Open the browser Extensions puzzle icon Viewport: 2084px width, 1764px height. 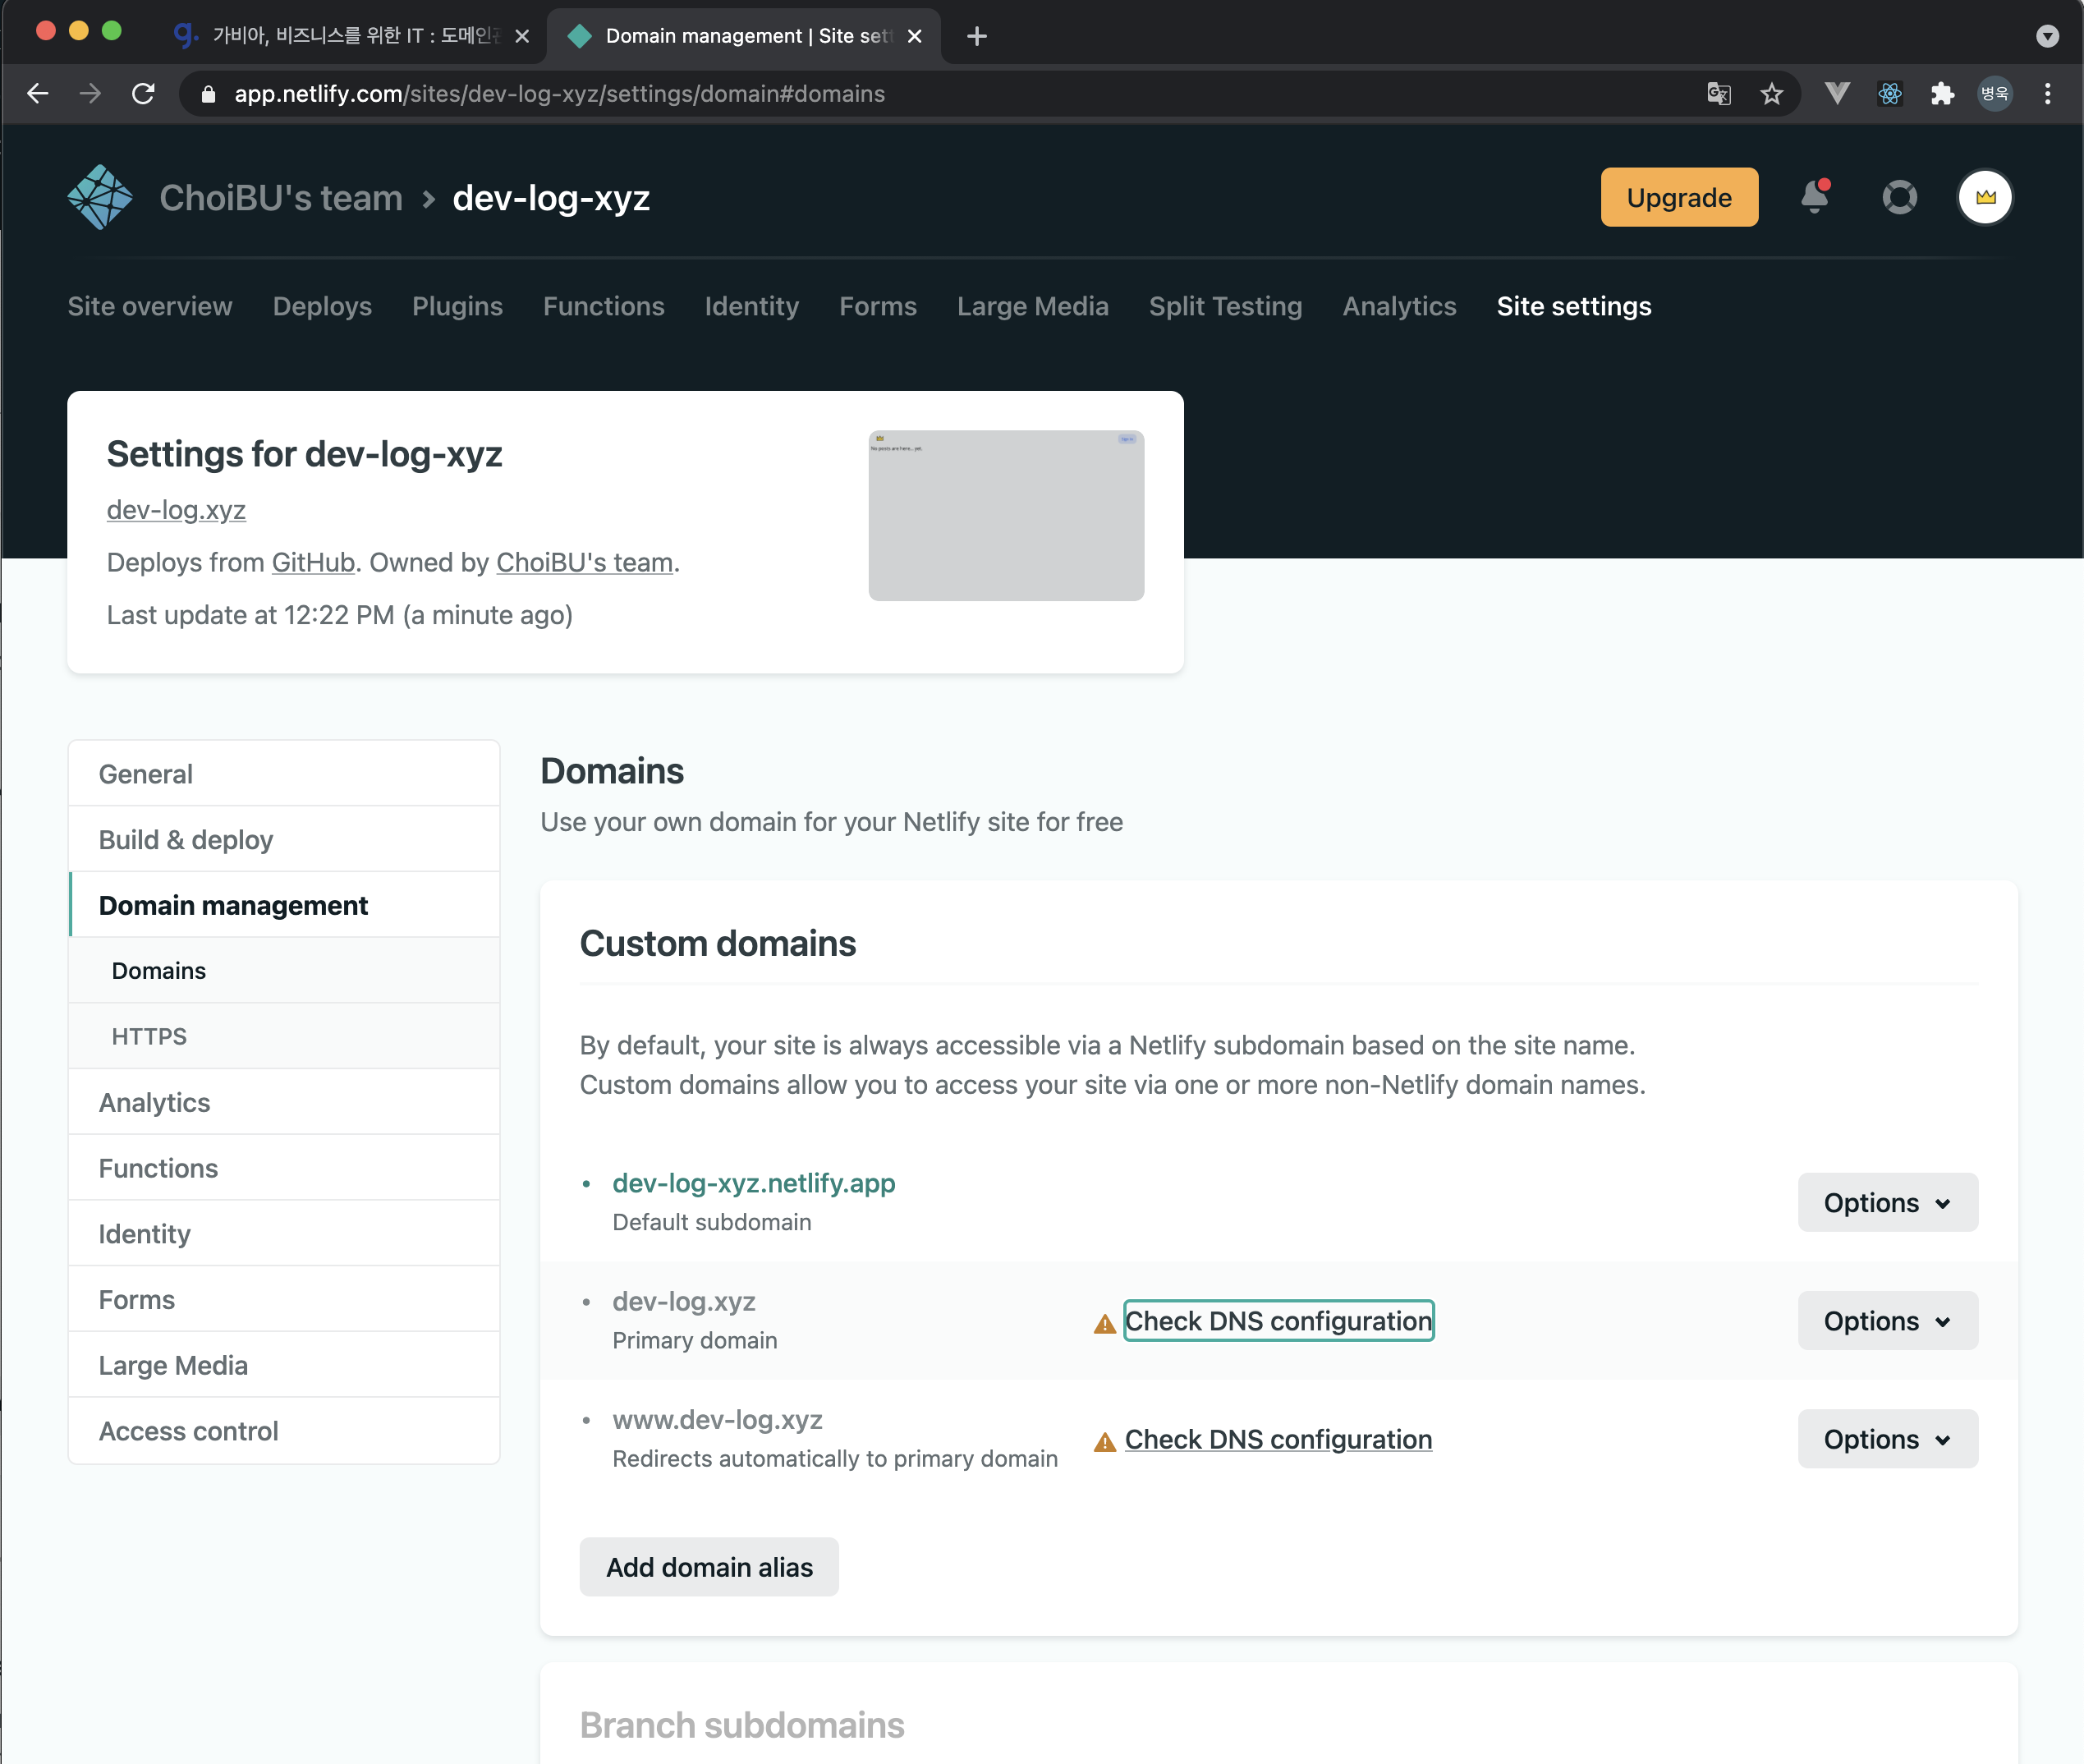pos(1941,94)
